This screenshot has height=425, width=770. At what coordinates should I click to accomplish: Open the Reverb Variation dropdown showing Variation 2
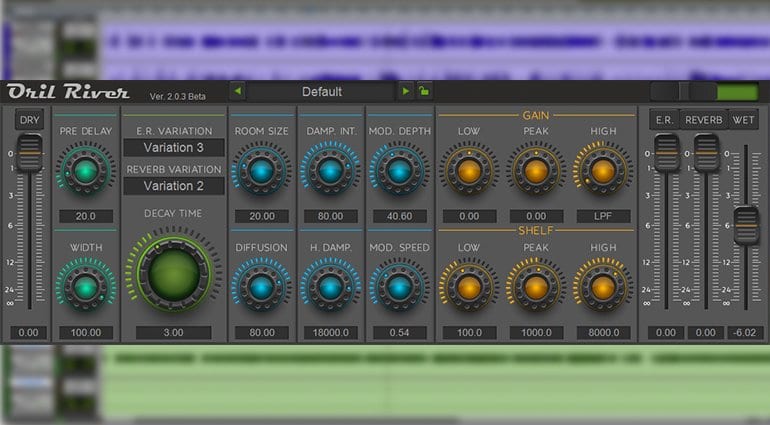pos(174,186)
